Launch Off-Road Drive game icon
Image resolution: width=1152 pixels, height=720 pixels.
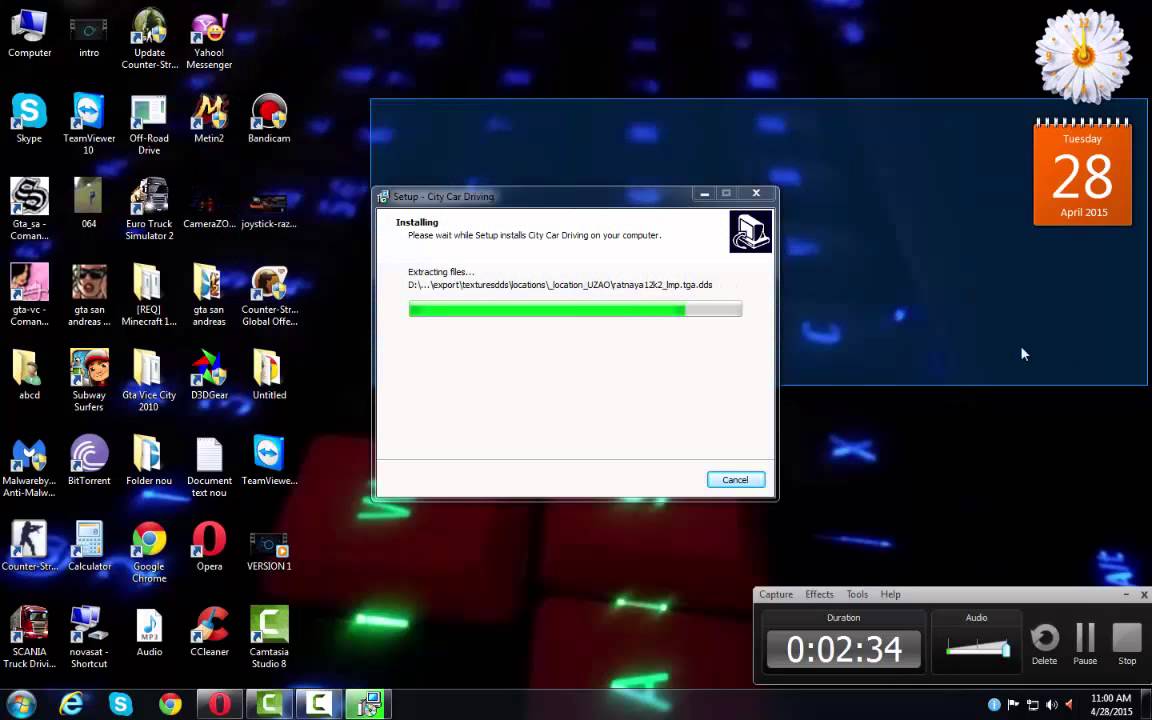[x=149, y=123]
